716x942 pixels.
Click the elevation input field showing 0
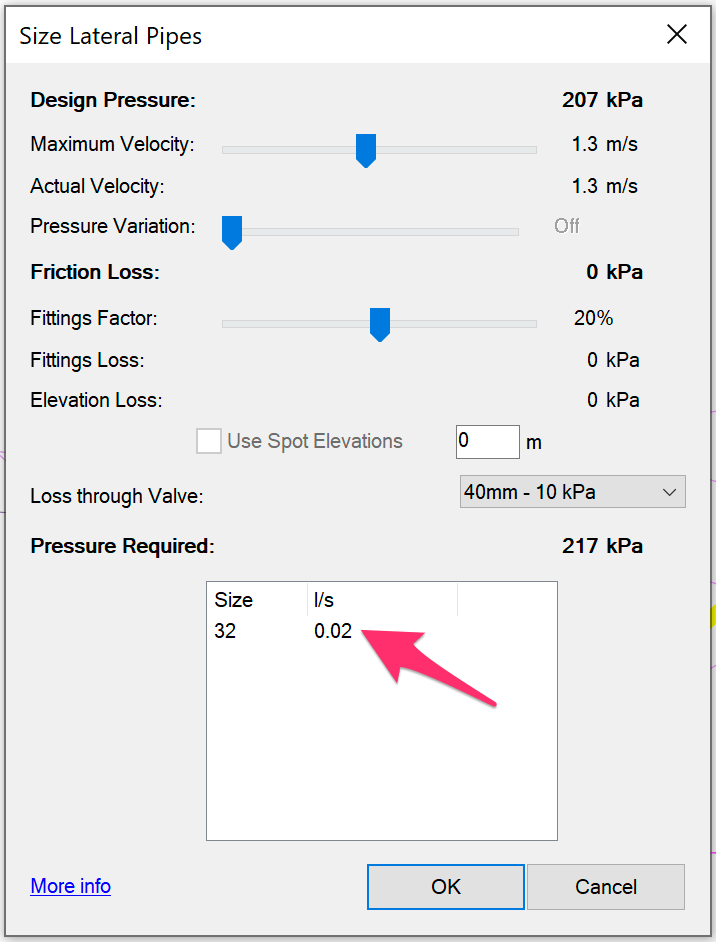(x=487, y=441)
